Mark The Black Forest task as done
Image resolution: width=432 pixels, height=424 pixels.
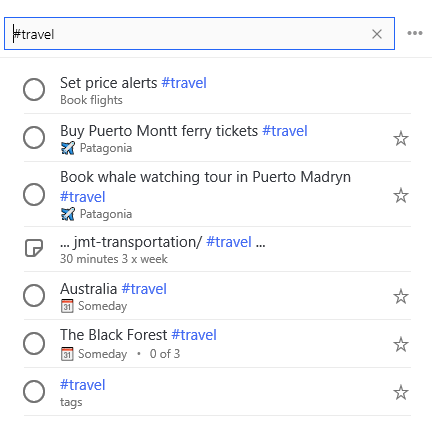tap(34, 343)
